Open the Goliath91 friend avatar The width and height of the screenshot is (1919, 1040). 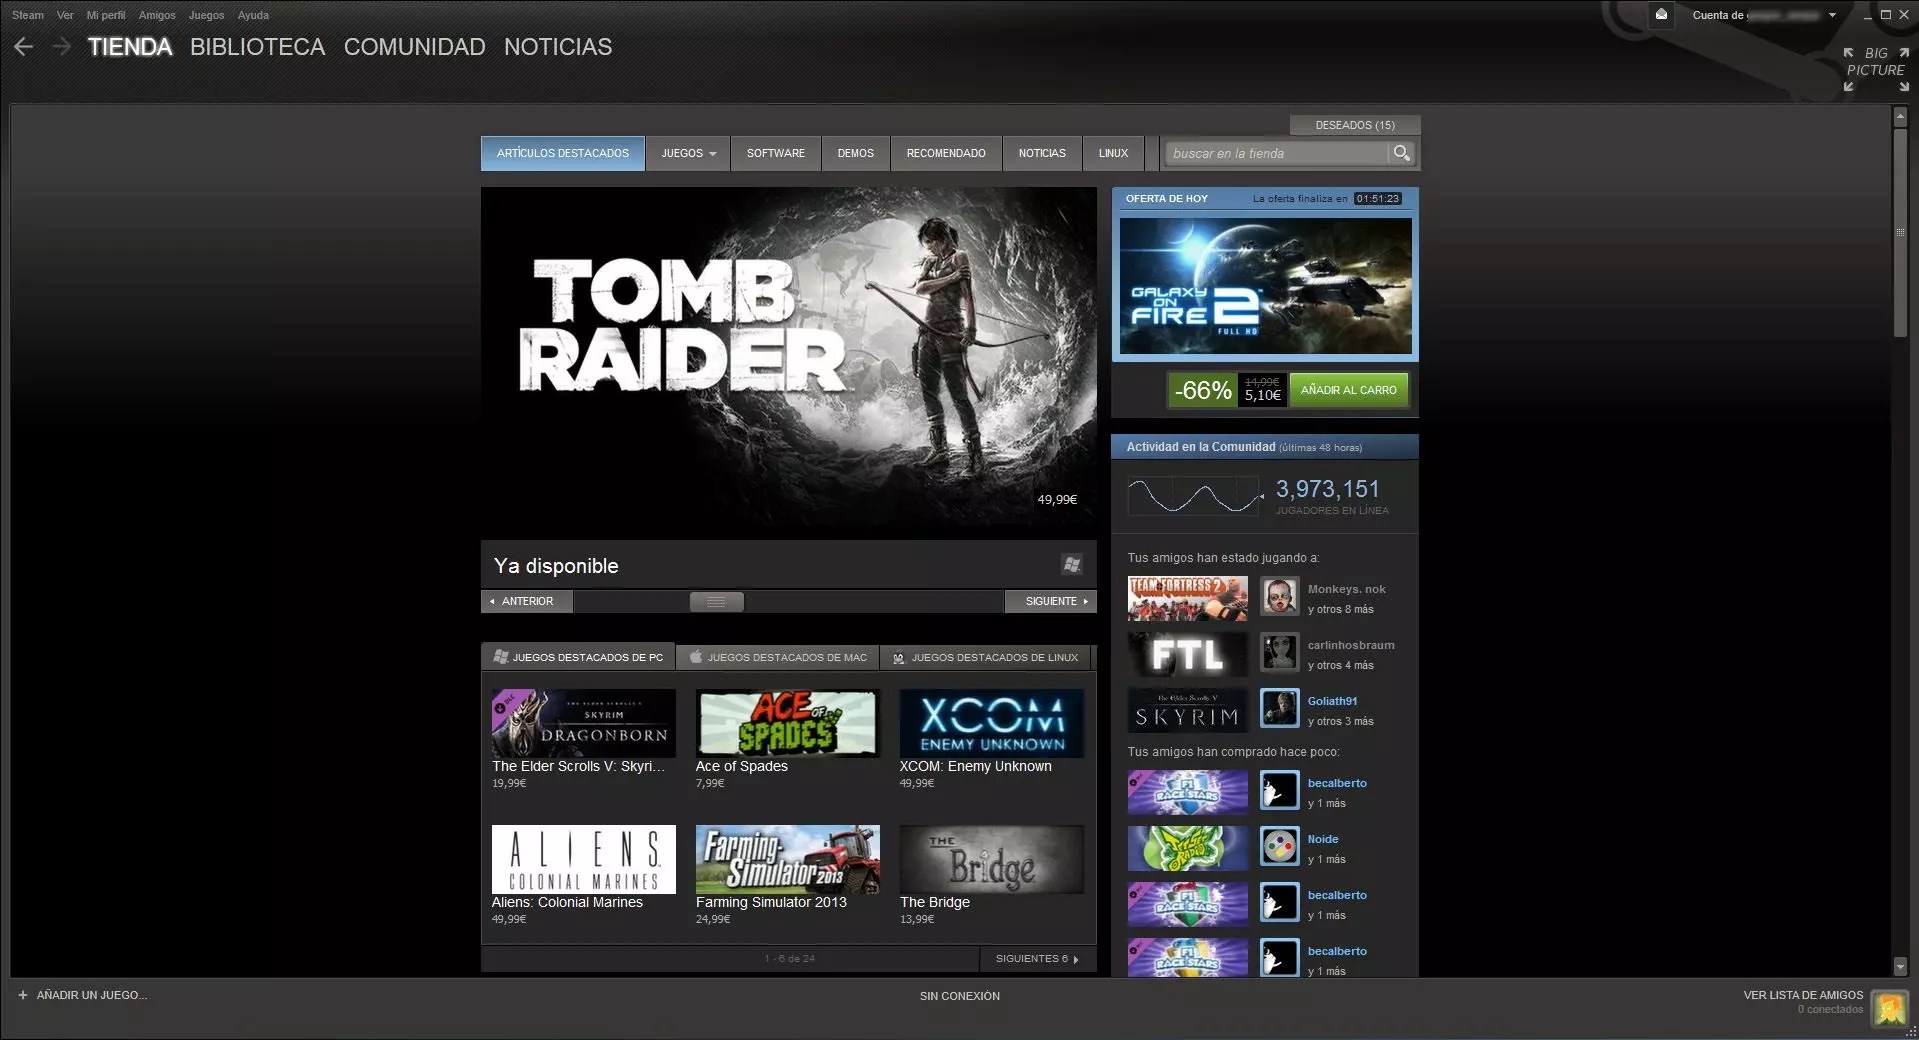tap(1279, 710)
